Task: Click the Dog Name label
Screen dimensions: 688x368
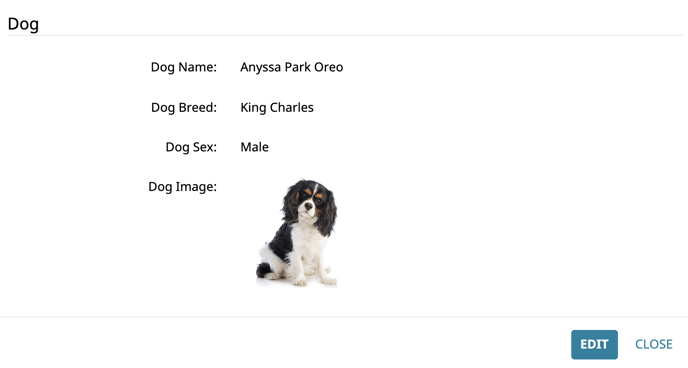Action: click(184, 68)
